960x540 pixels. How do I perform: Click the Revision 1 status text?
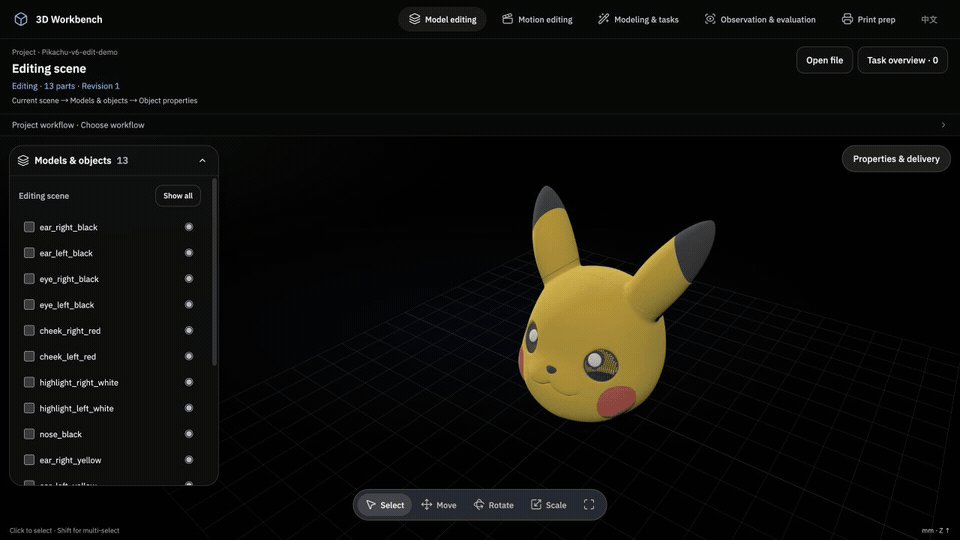click(100, 86)
